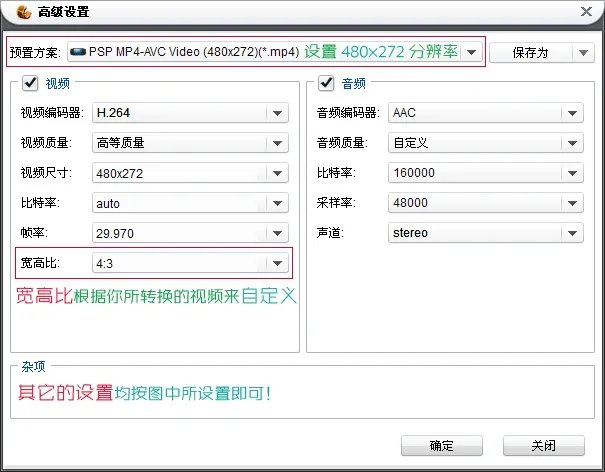Open the video 比特率 auto dropdown arrow
The width and height of the screenshot is (605, 472).
277,203
